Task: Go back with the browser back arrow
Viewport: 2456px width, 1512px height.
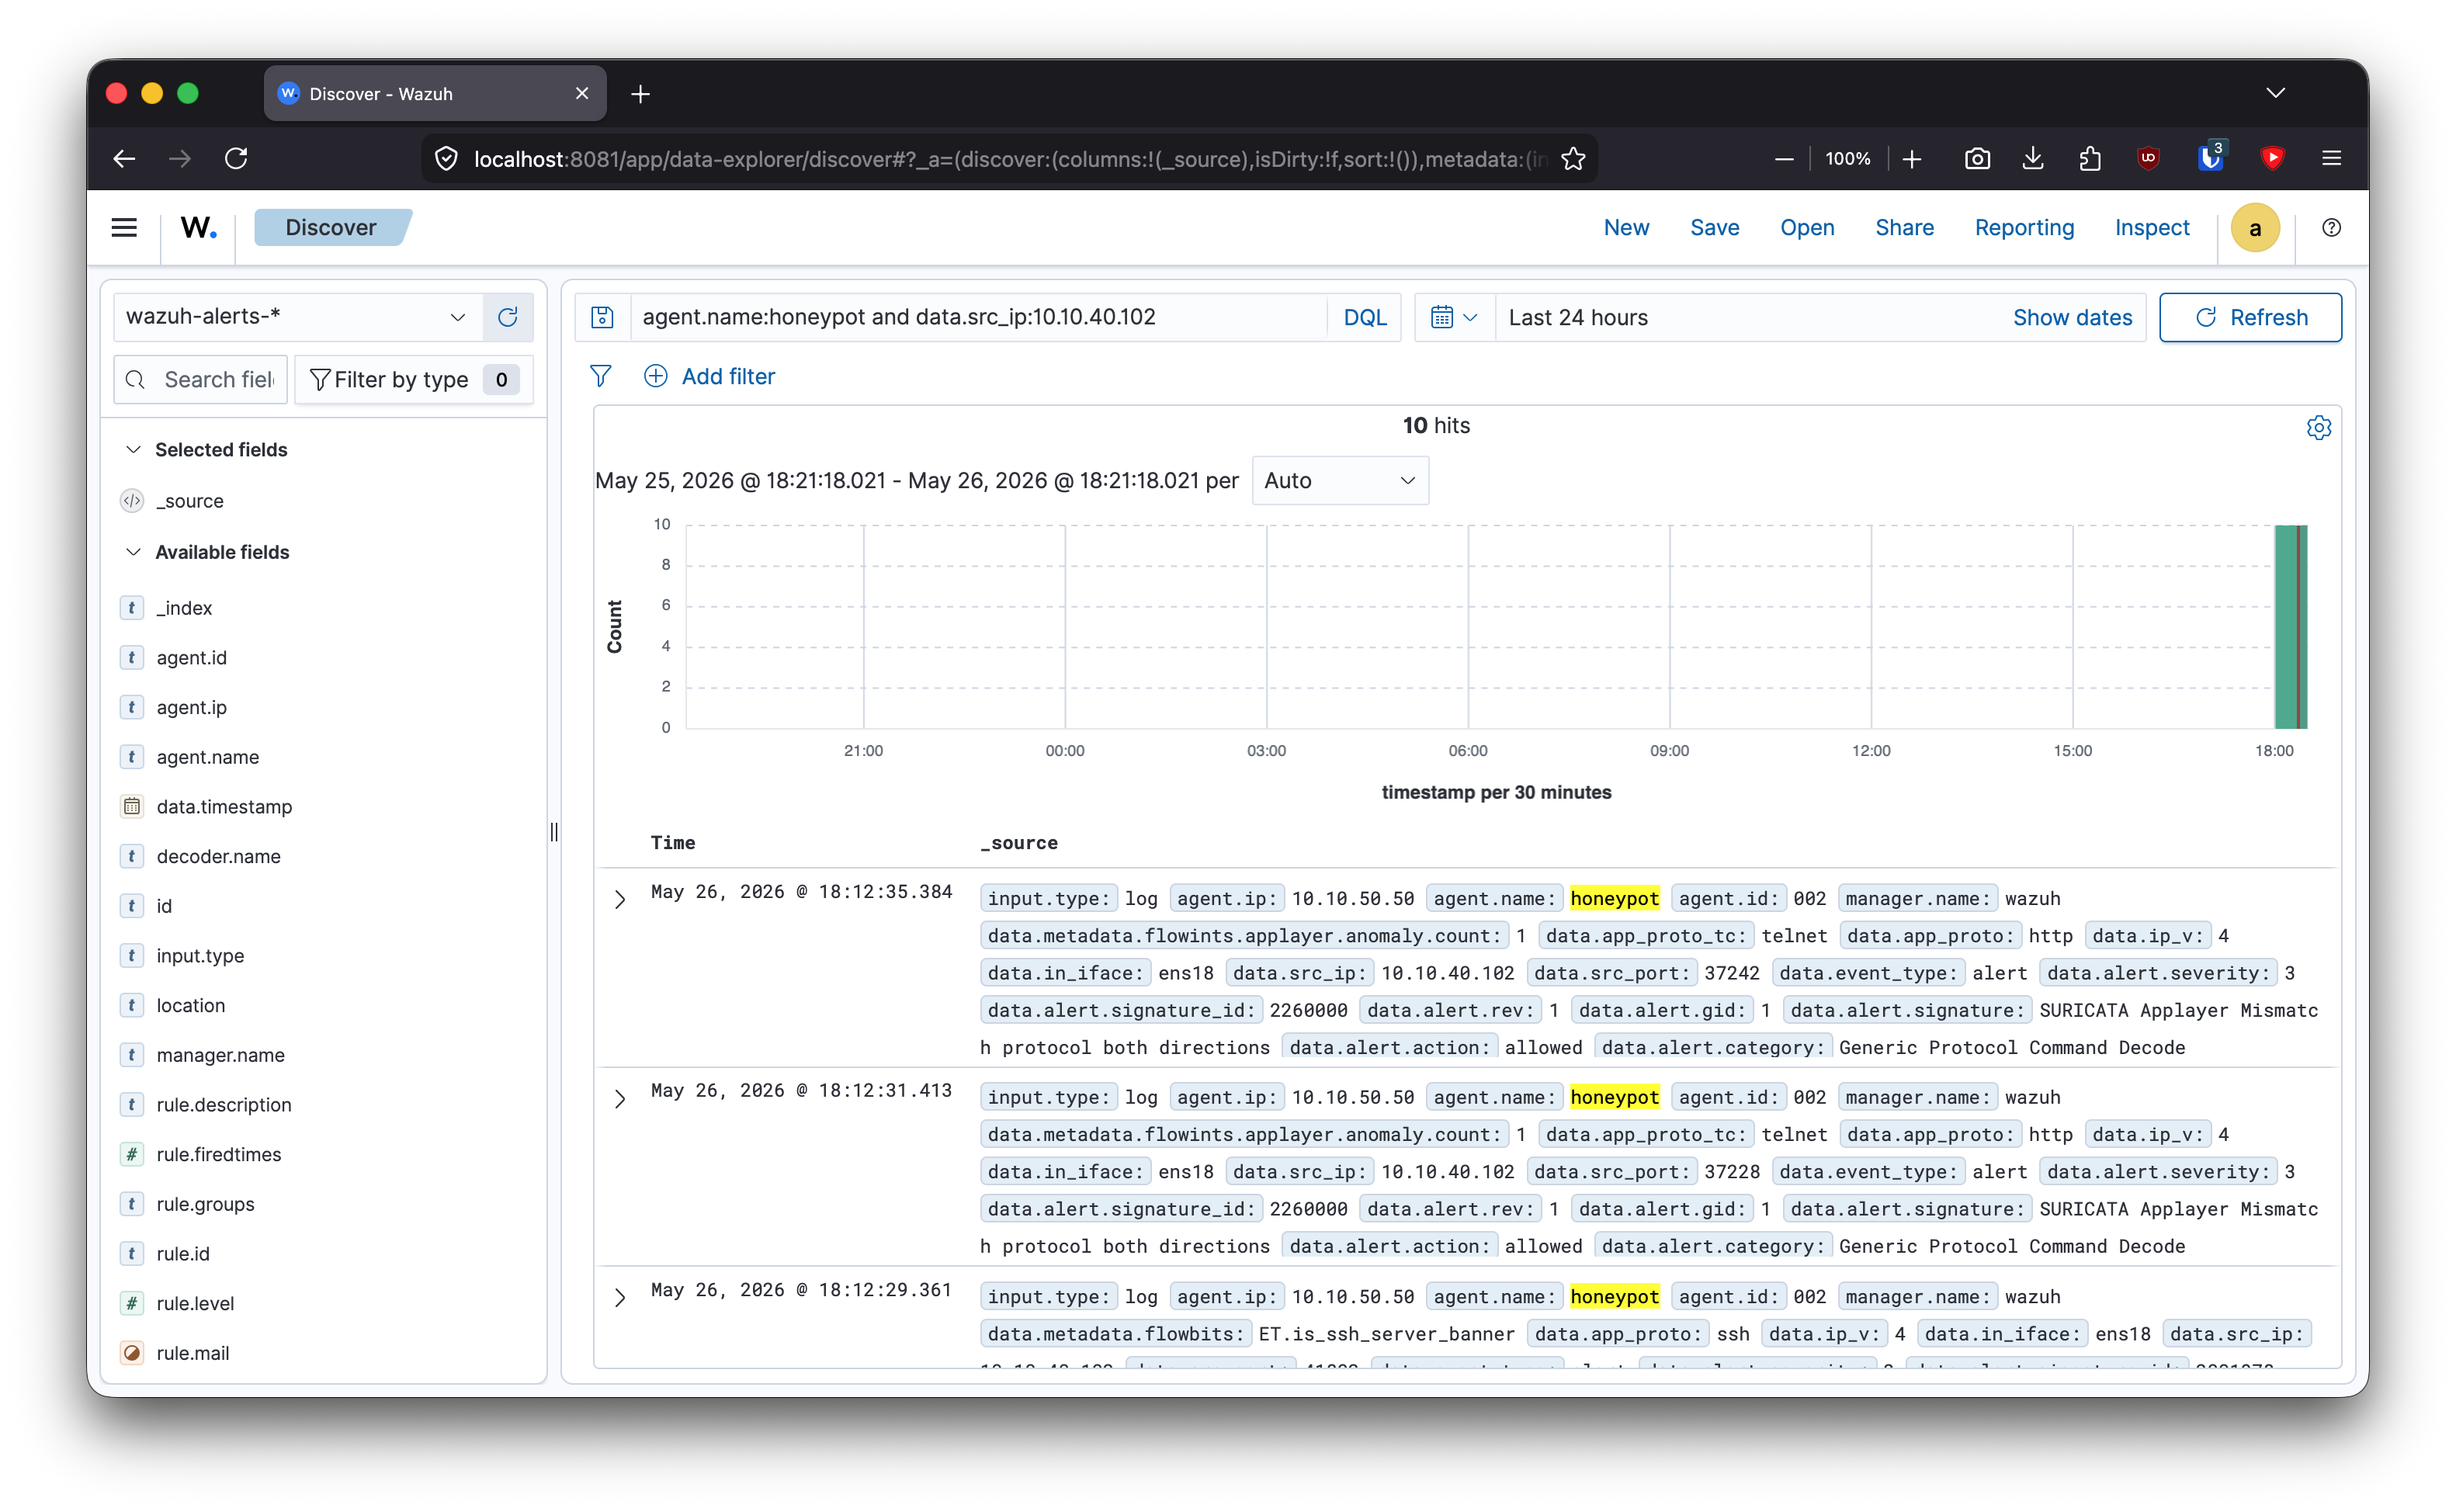Action: (x=125, y=158)
